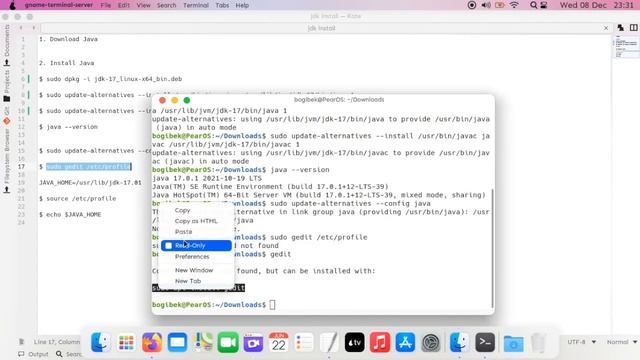Screen dimensions: 640x360
Task: Open the text editor notepad dock icon
Action: (x=329, y=342)
